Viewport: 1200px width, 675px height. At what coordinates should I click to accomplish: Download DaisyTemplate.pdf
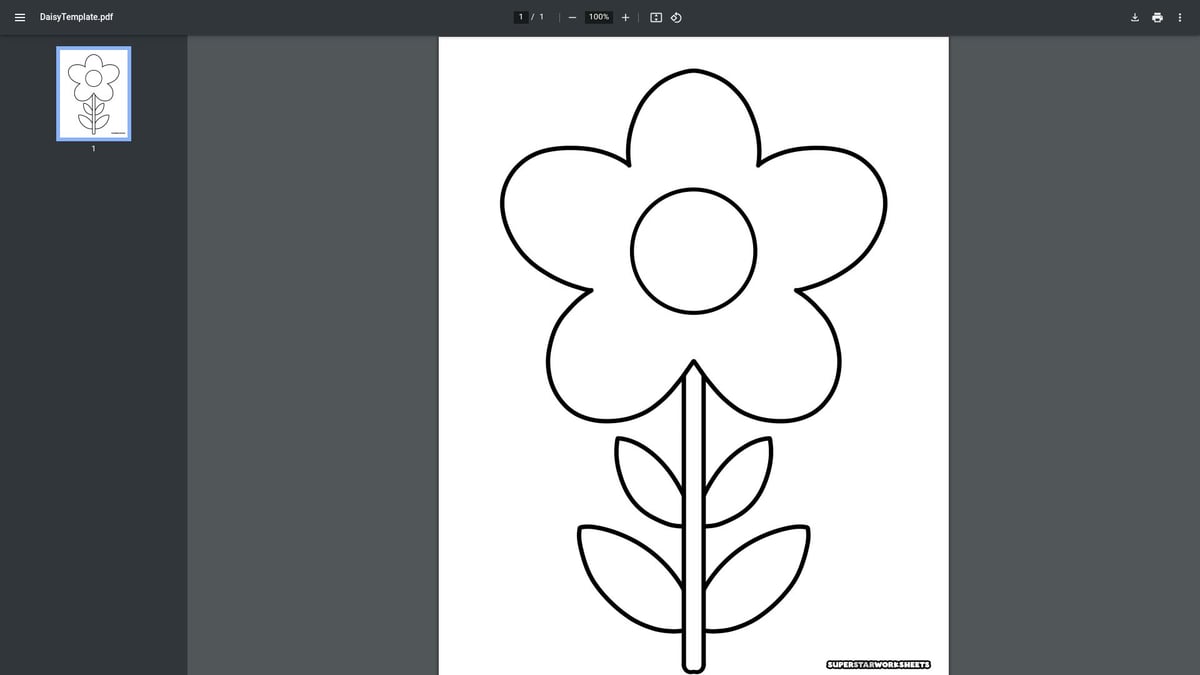pos(1134,17)
